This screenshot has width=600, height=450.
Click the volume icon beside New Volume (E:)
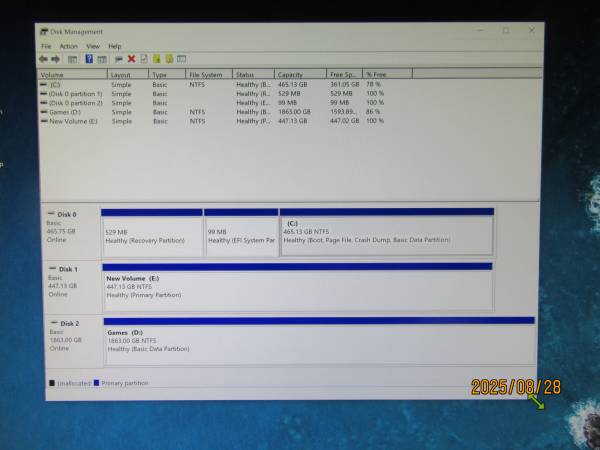(44, 121)
